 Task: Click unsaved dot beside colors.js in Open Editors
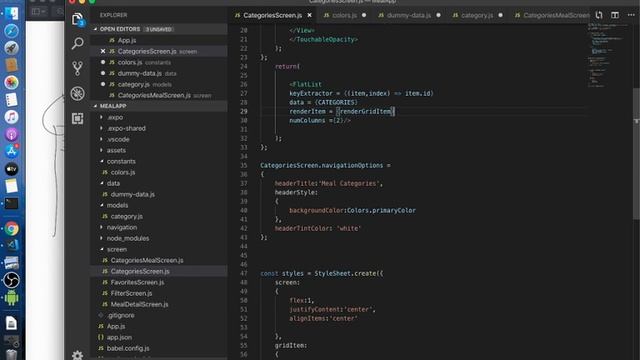[103, 62]
